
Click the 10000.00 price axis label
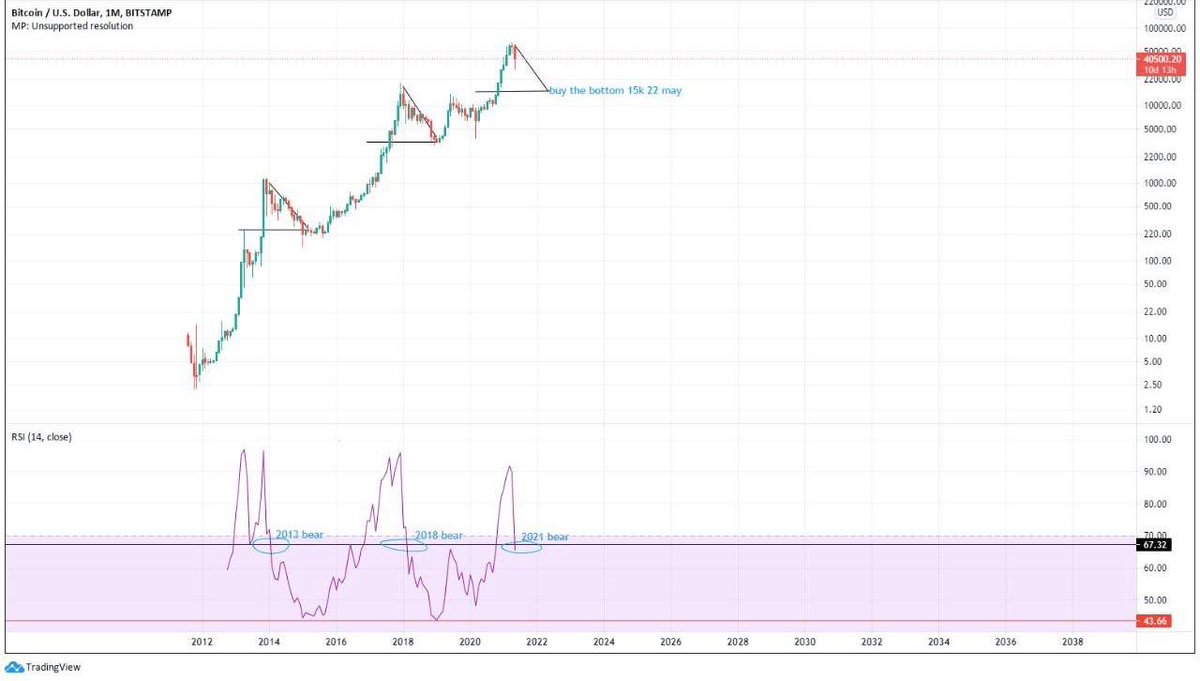1163,105
